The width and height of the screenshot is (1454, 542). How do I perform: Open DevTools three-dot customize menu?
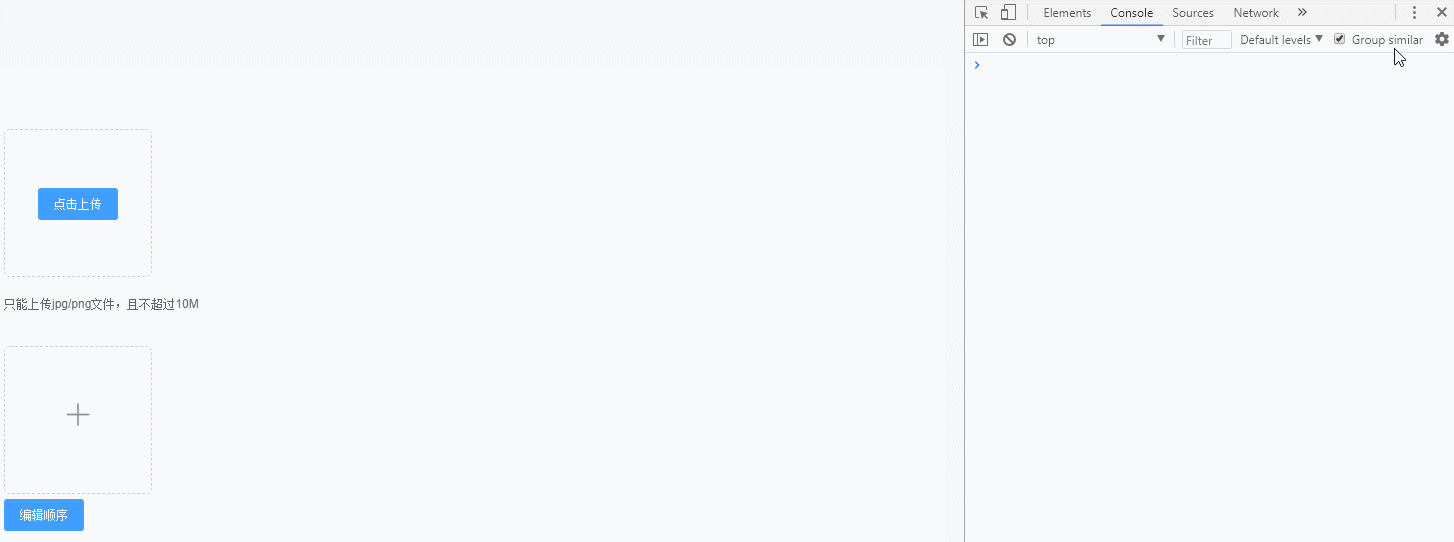(x=1414, y=13)
